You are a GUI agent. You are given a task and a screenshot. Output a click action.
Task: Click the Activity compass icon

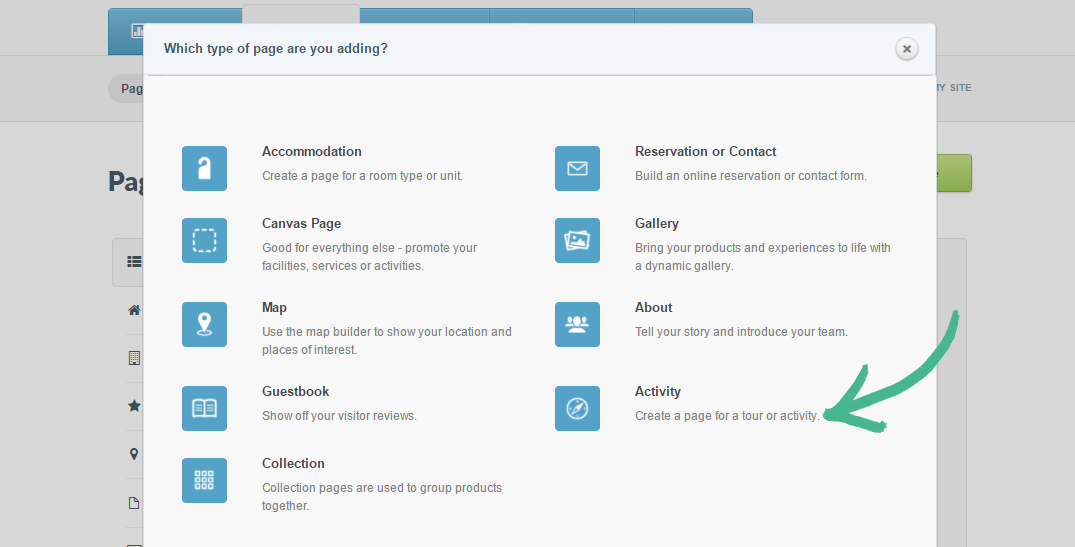577,408
